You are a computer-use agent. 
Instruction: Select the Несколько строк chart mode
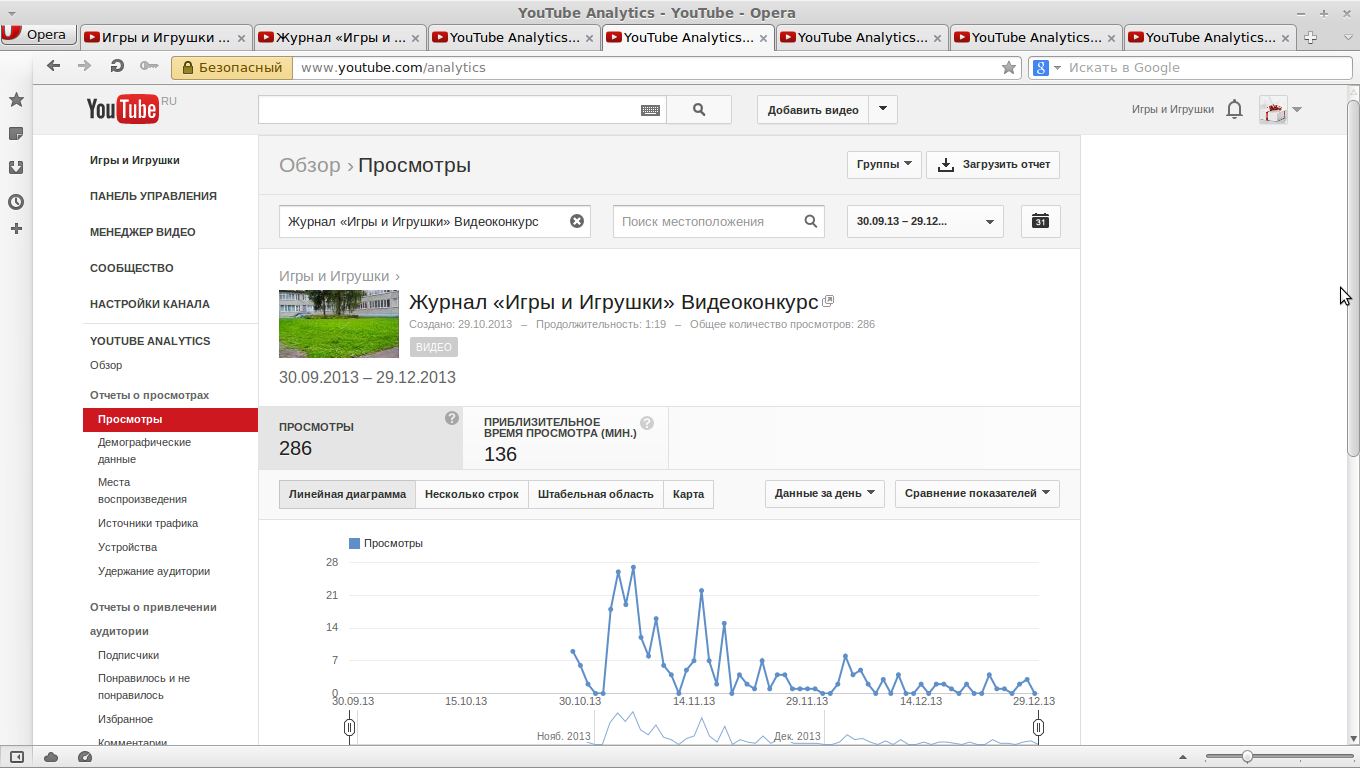[471, 494]
